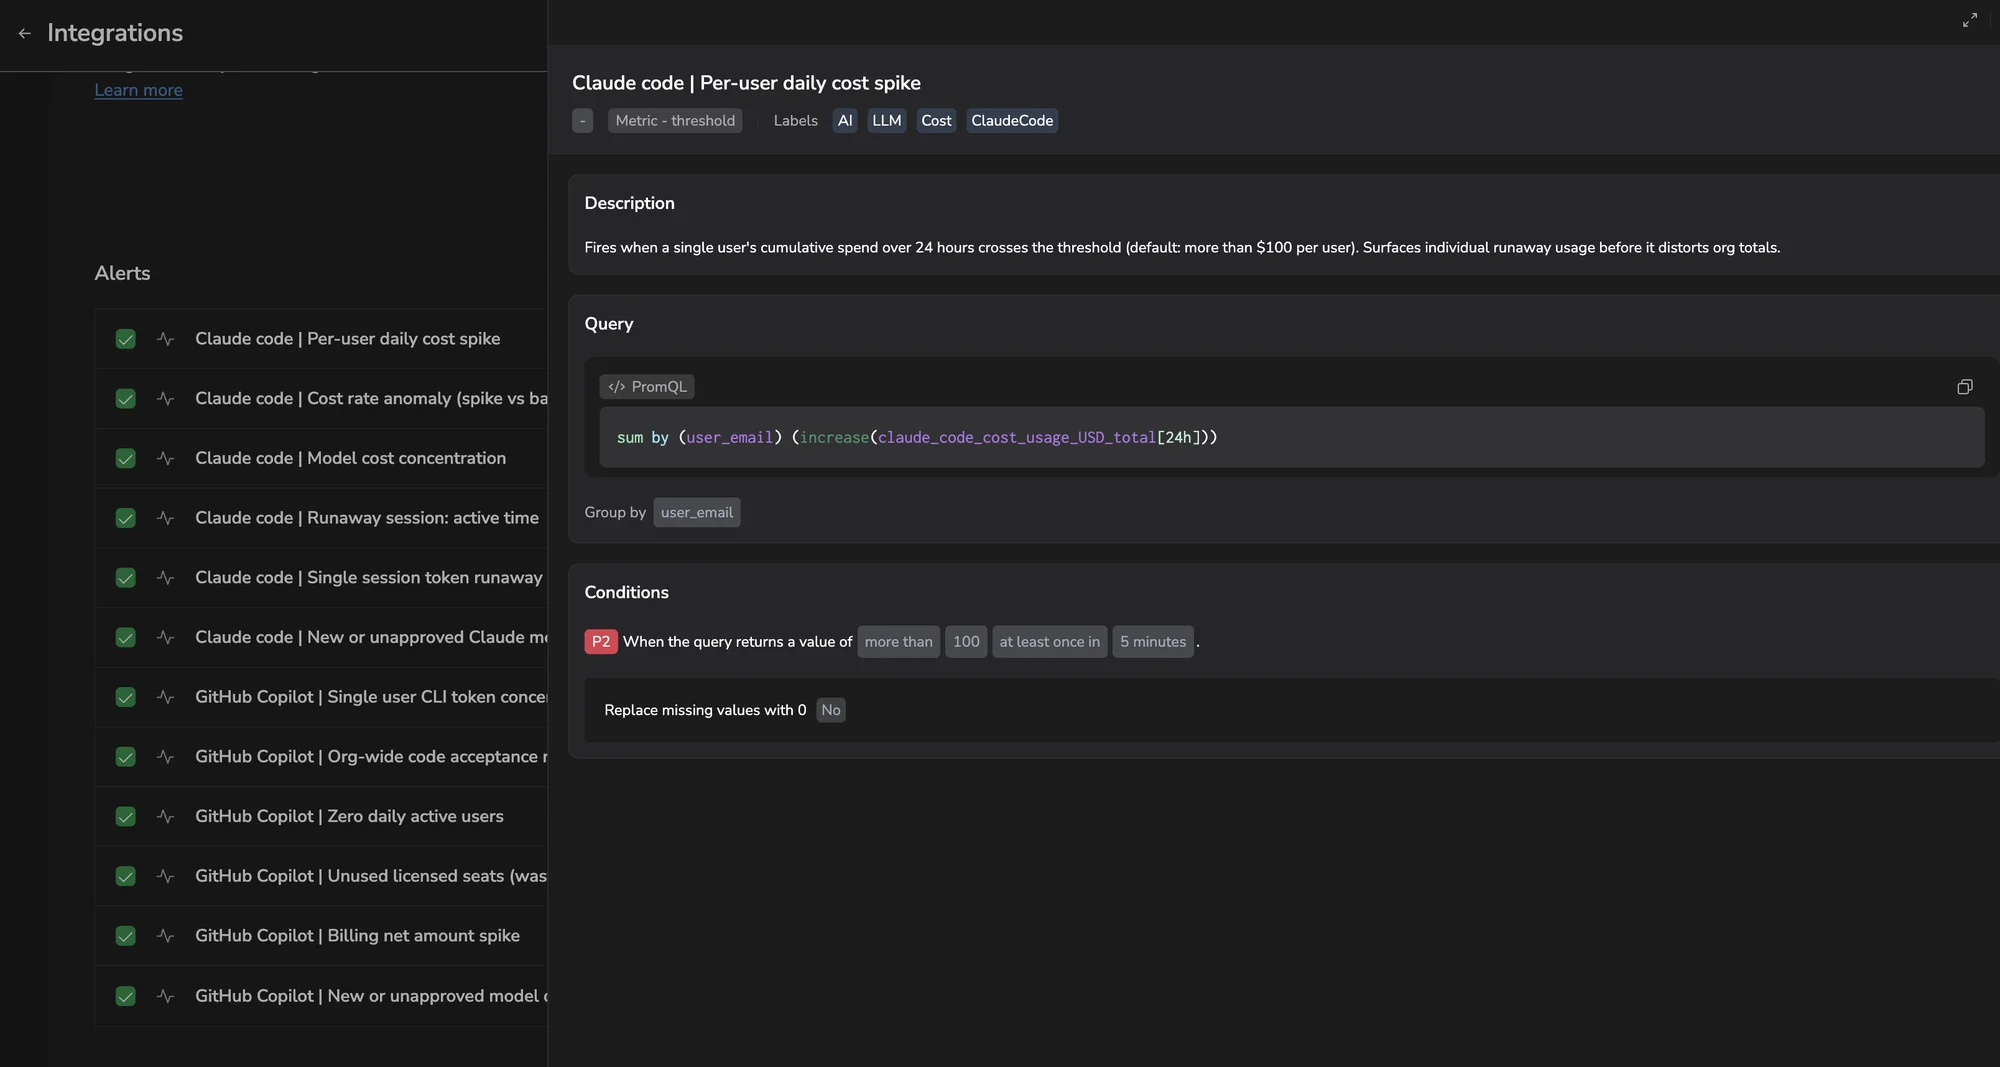Screen dimensions: 2000x1067
Task: Open GitHub Copilot Zero daily active users alert
Action: pos(321,816)
